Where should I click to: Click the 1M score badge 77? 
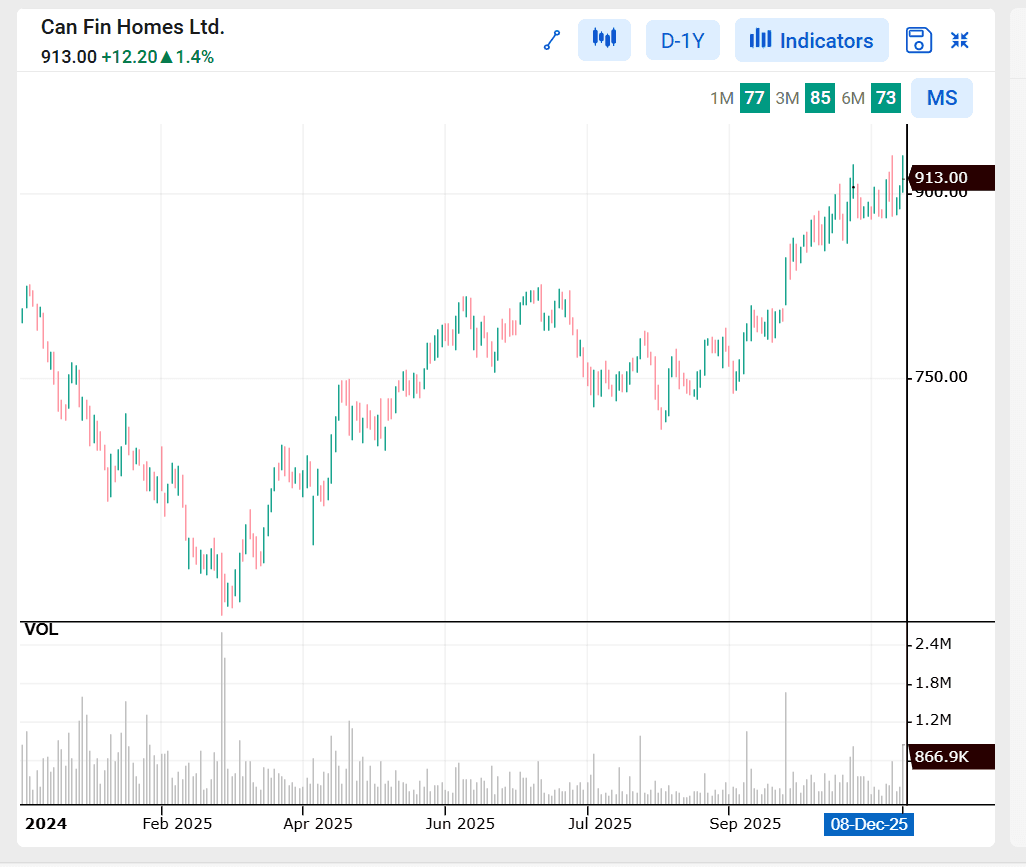point(754,98)
